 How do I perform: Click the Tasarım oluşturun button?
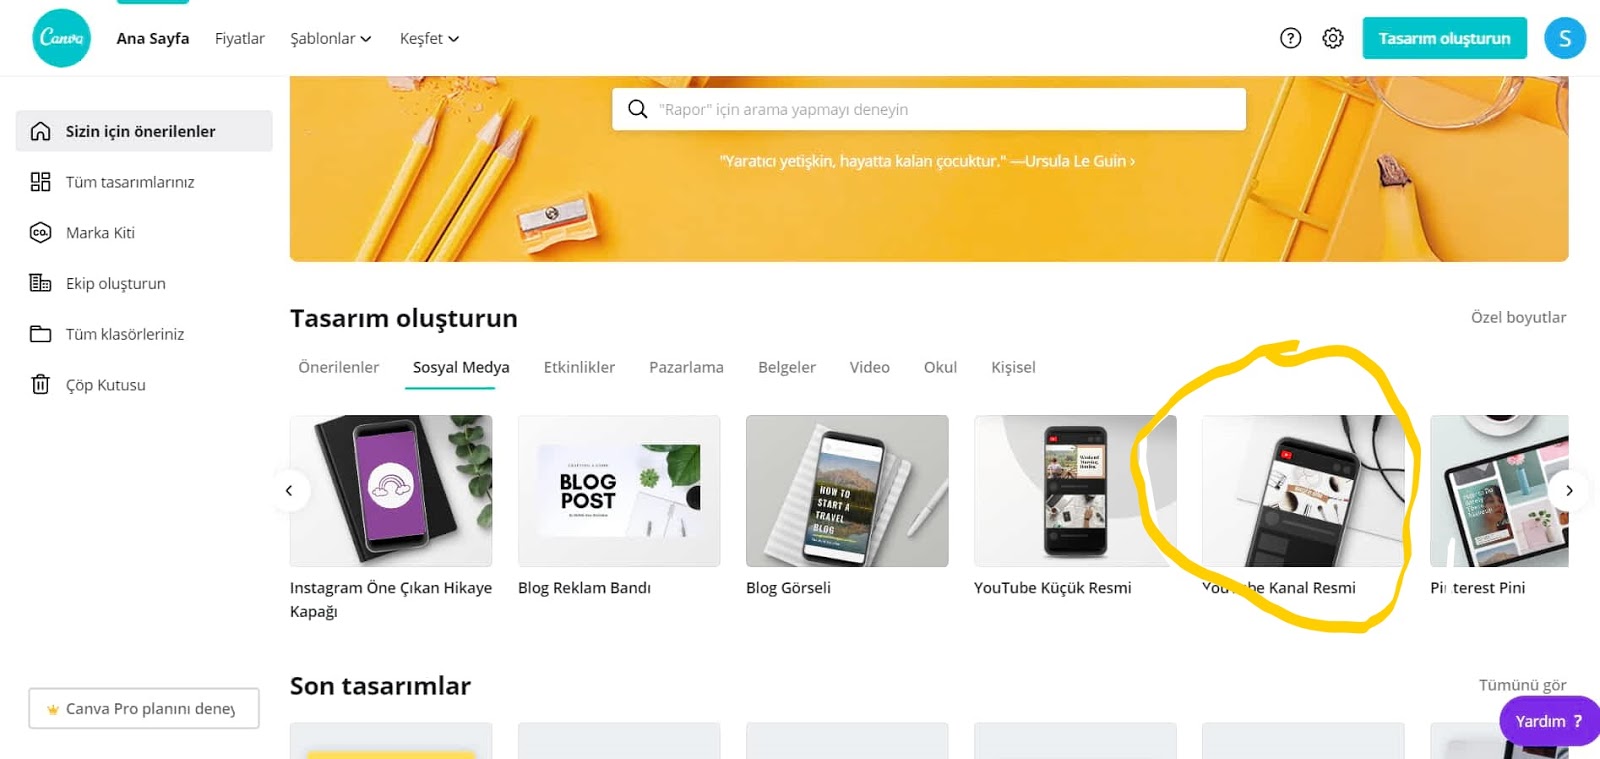(x=1444, y=38)
